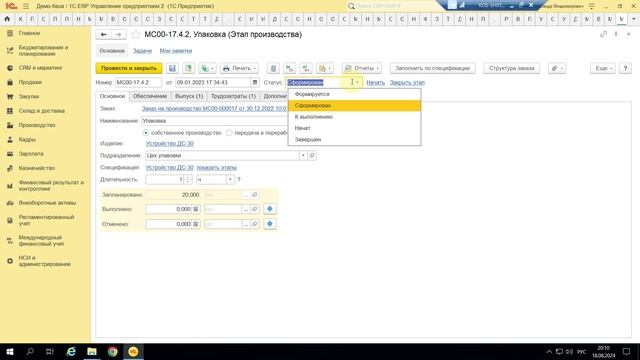Screen dimensions: 640x360
Task: Open the Статус dropdown arrow
Action: tap(358, 82)
